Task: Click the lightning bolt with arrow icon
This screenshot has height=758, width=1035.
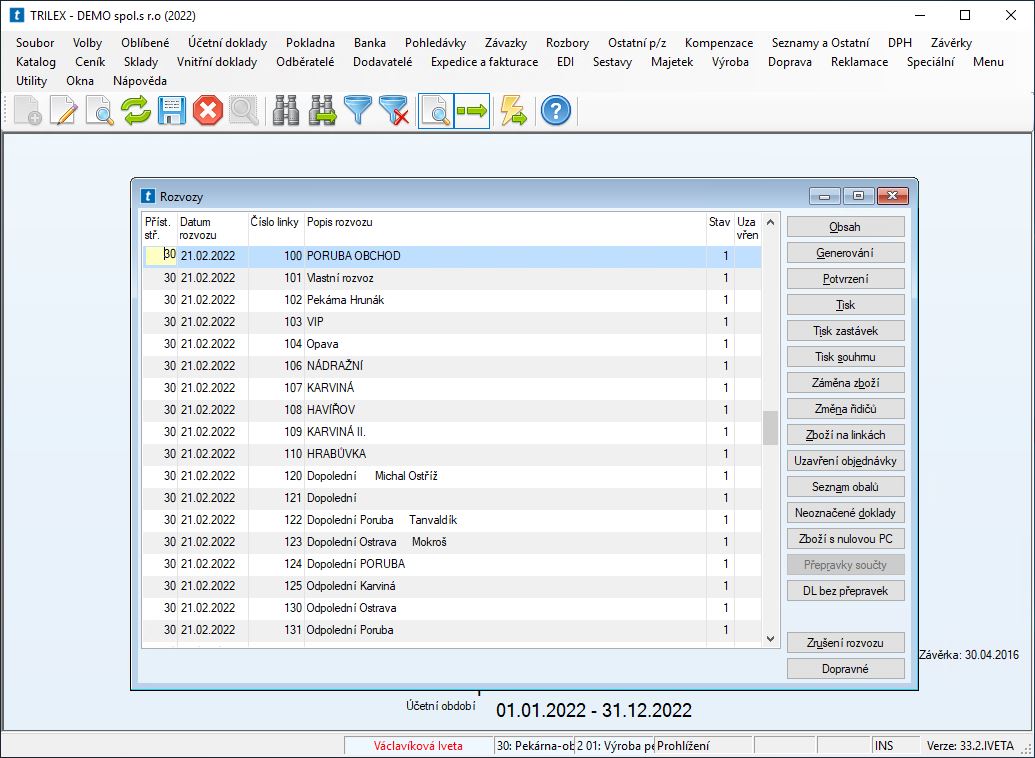Action: (x=514, y=111)
